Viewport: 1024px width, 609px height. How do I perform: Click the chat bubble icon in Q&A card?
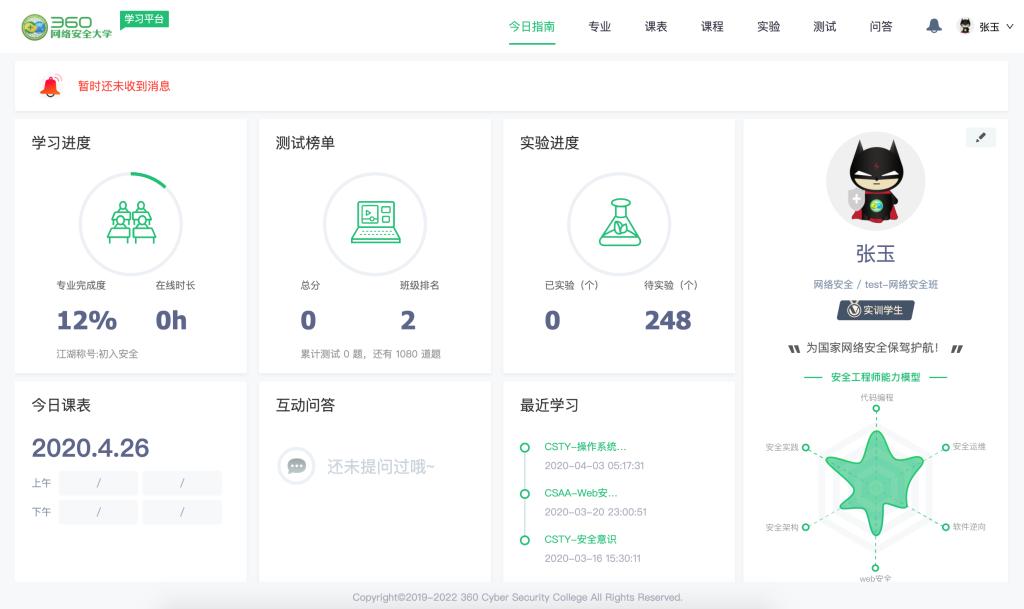click(296, 466)
